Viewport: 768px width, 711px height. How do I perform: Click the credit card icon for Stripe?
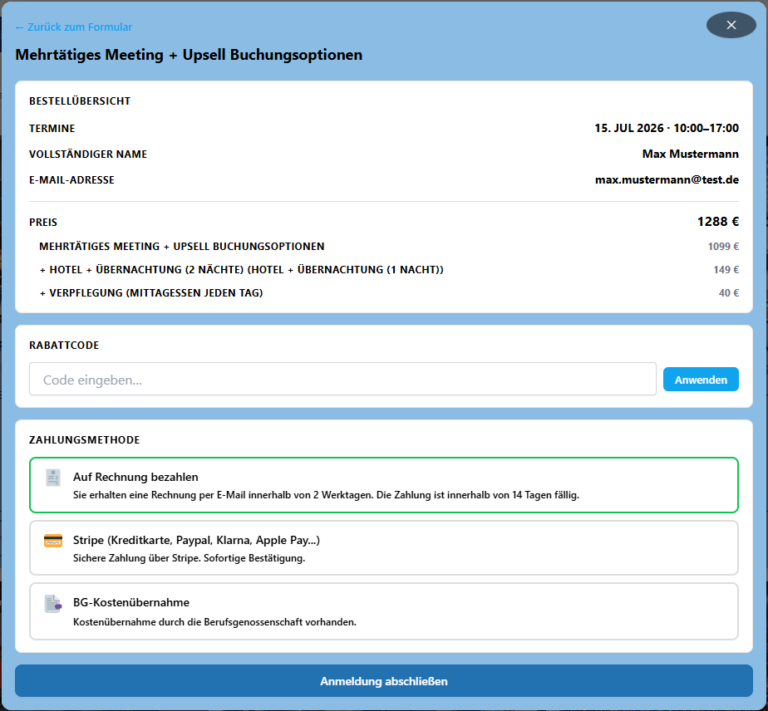[53, 541]
